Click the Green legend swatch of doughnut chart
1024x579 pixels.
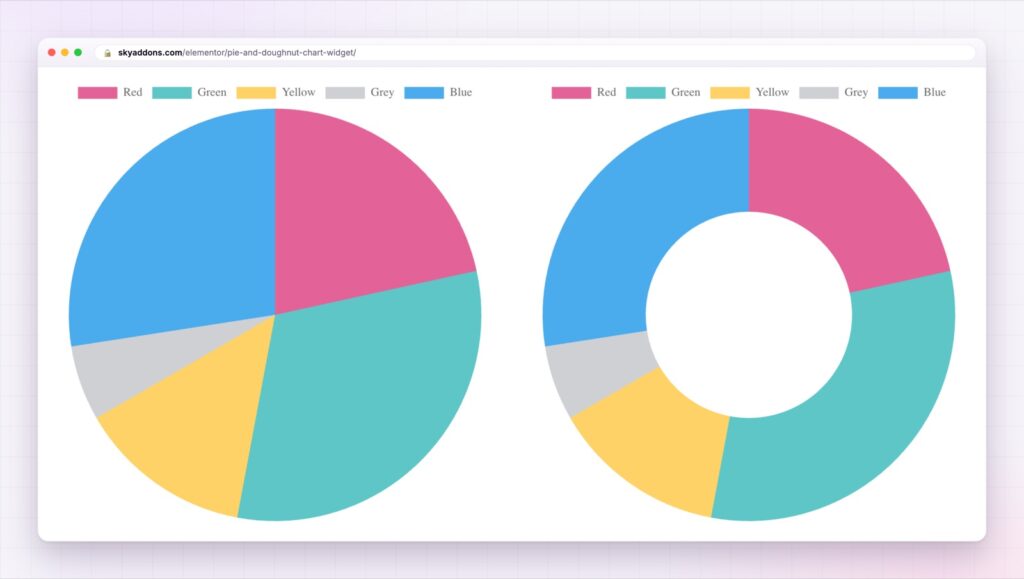646,93
